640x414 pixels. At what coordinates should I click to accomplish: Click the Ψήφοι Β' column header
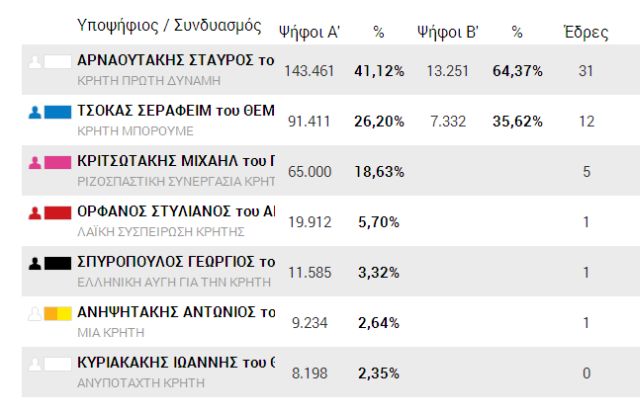click(x=448, y=32)
